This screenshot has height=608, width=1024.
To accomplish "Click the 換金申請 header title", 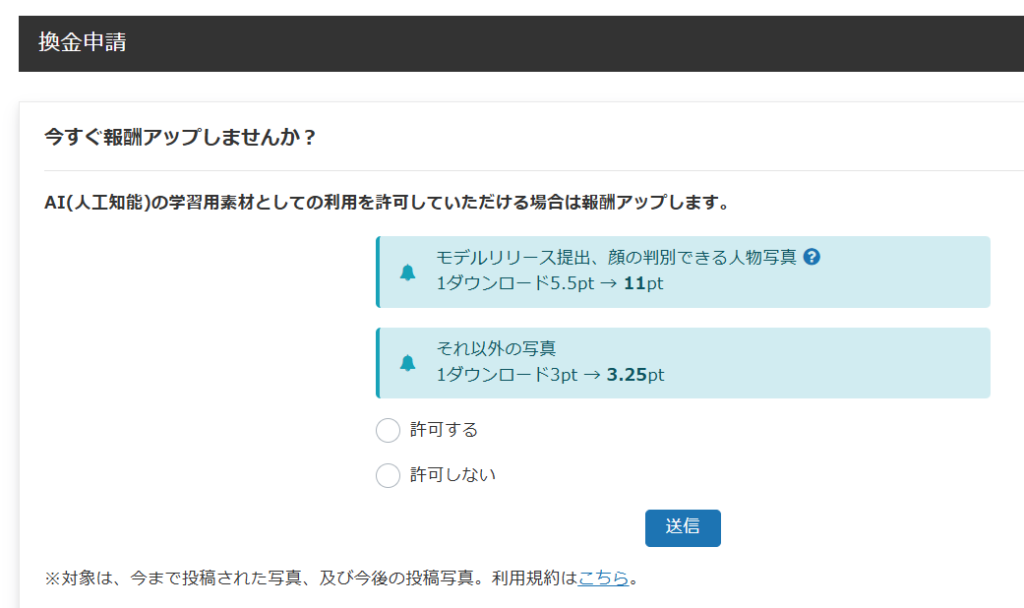I will pos(82,42).
